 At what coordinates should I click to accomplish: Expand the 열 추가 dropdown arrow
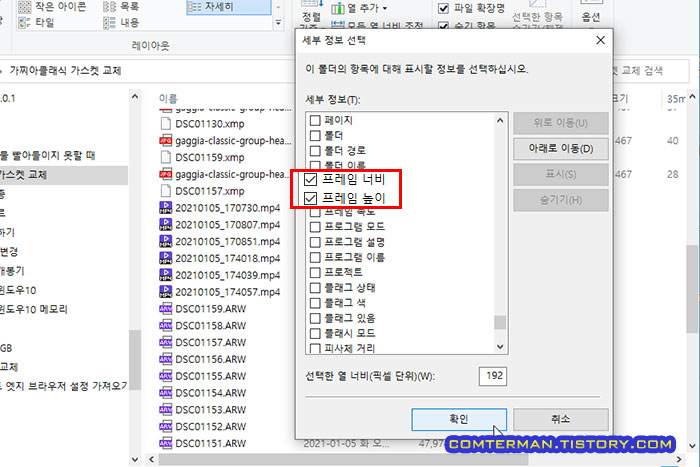coord(385,8)
